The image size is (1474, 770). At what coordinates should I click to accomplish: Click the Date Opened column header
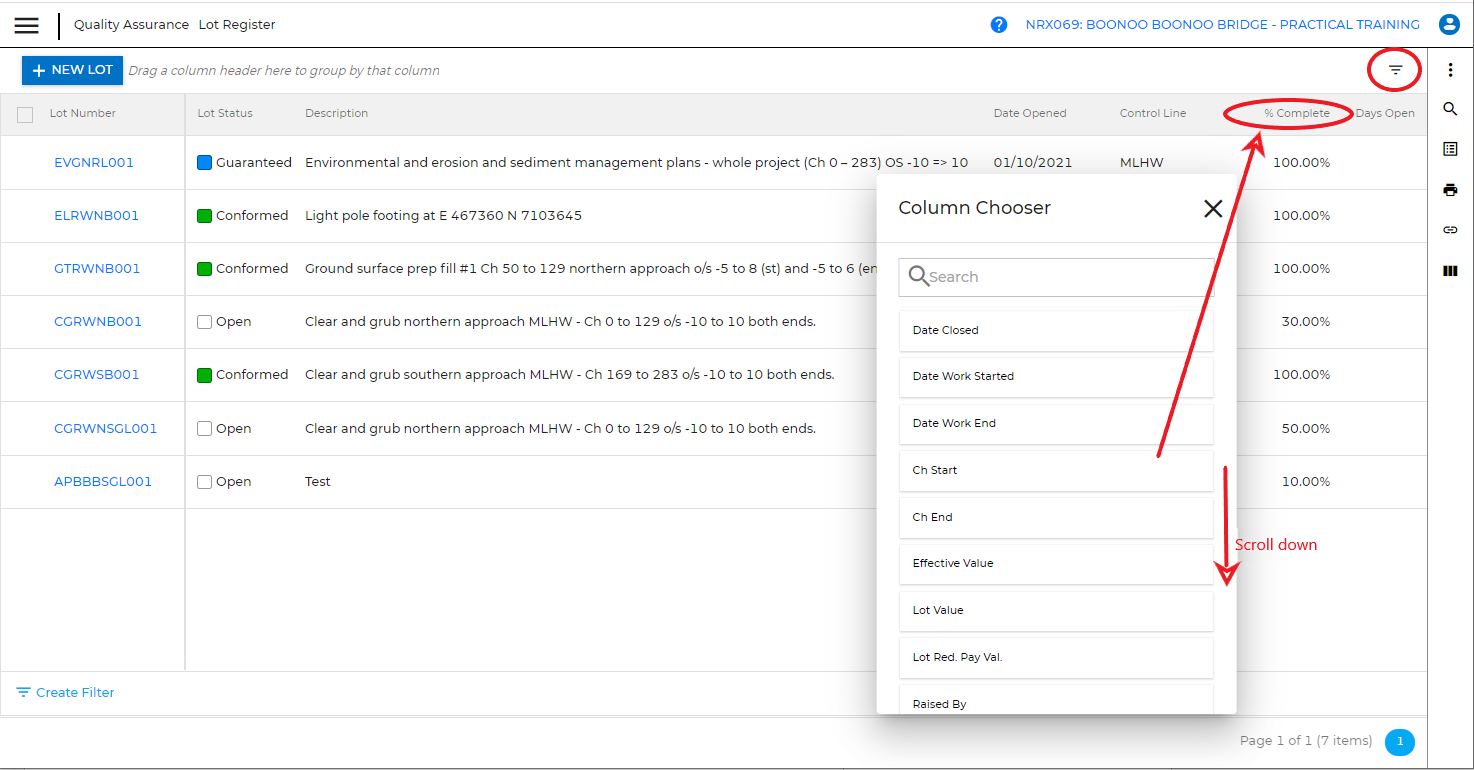tap(1029, 113)
